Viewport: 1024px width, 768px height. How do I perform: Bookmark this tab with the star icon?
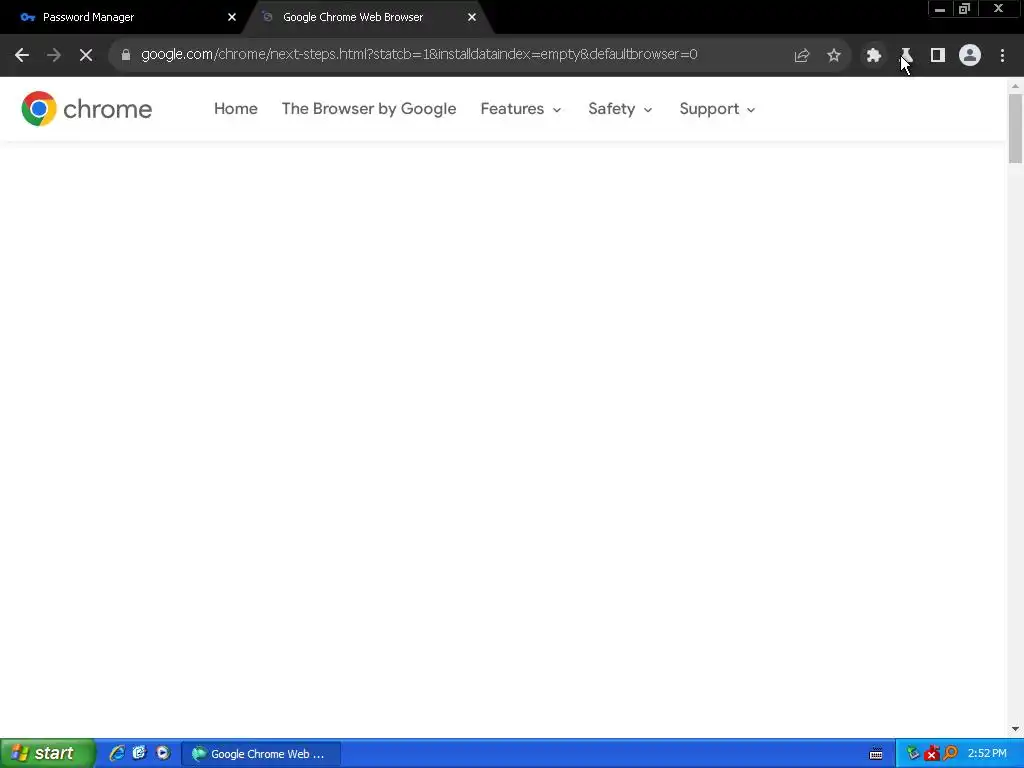(834, 55)
